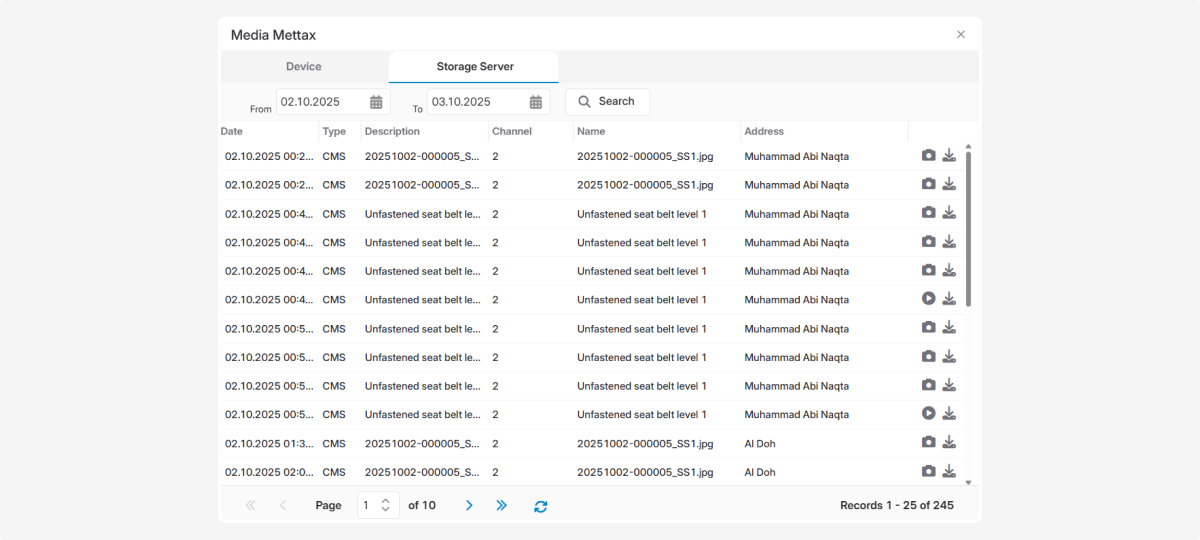Increase page number with stepper arrow
Screen dimensions: 1200x540
[386, 500]
